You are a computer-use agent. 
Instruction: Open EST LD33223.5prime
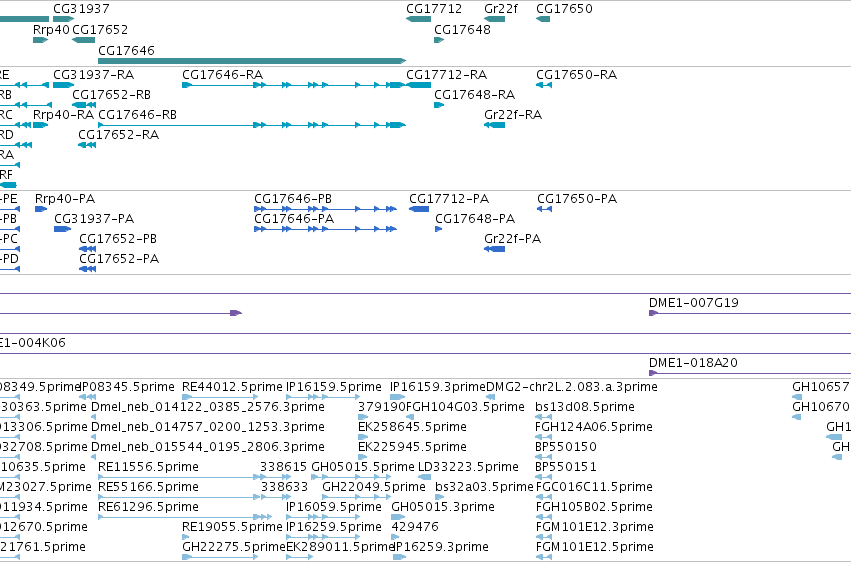[425, 477]
